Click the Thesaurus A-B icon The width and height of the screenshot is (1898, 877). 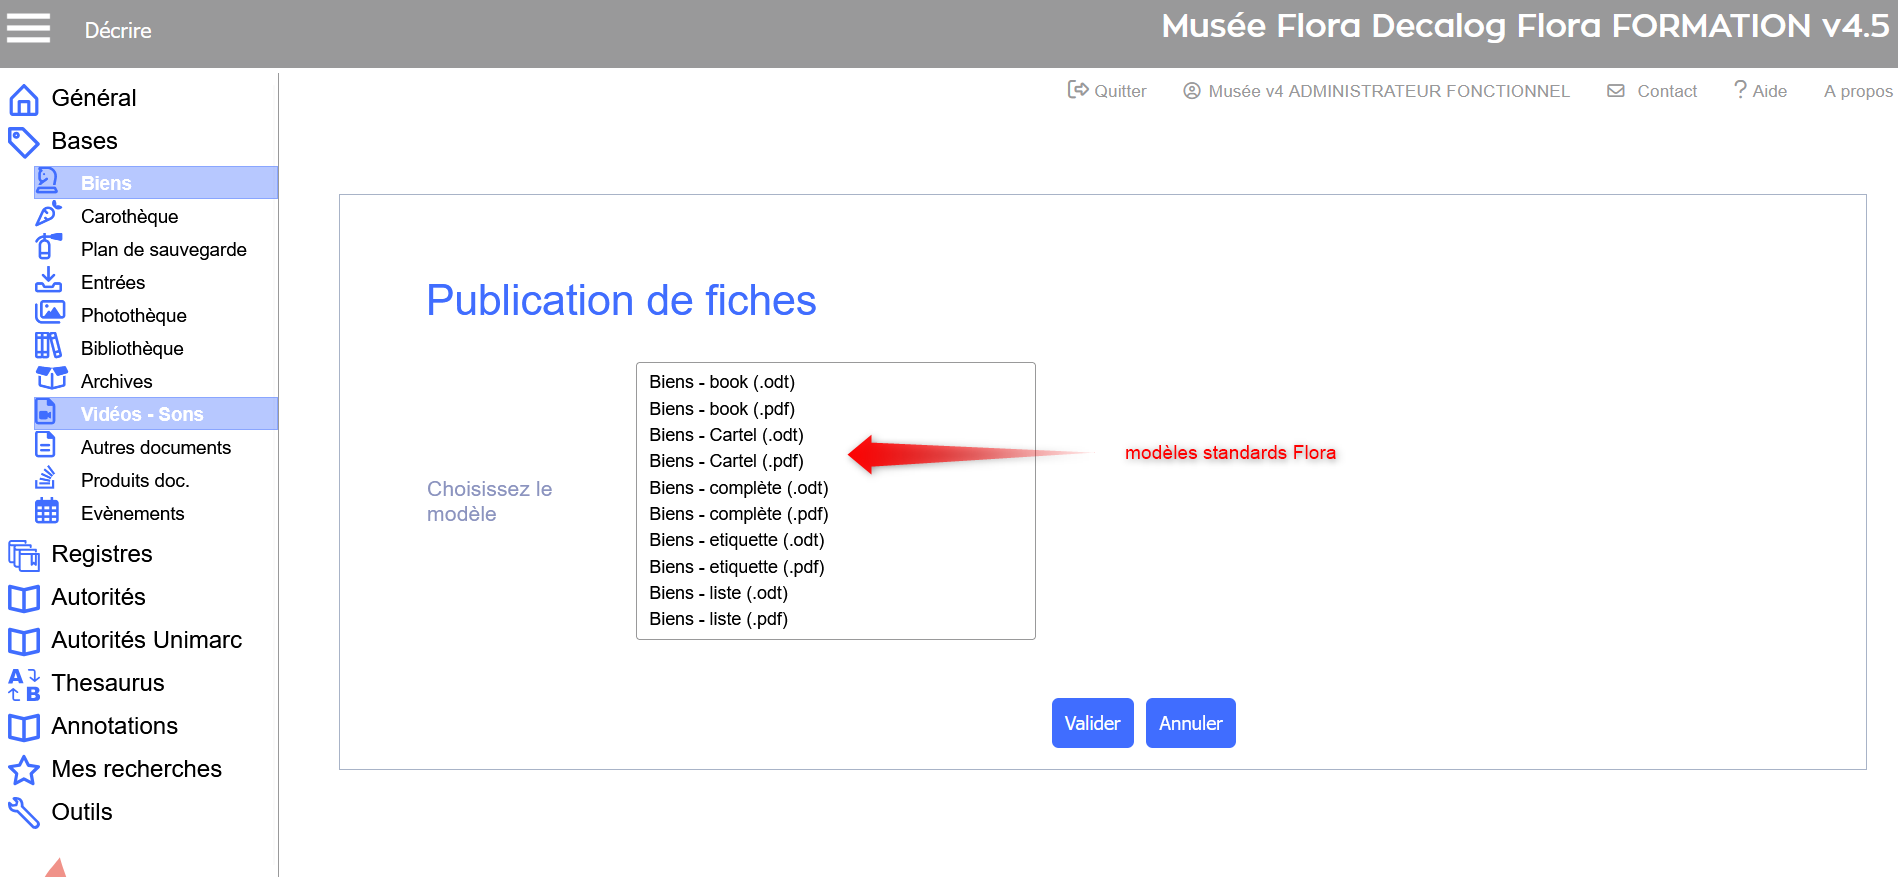[x=24, y=684]
